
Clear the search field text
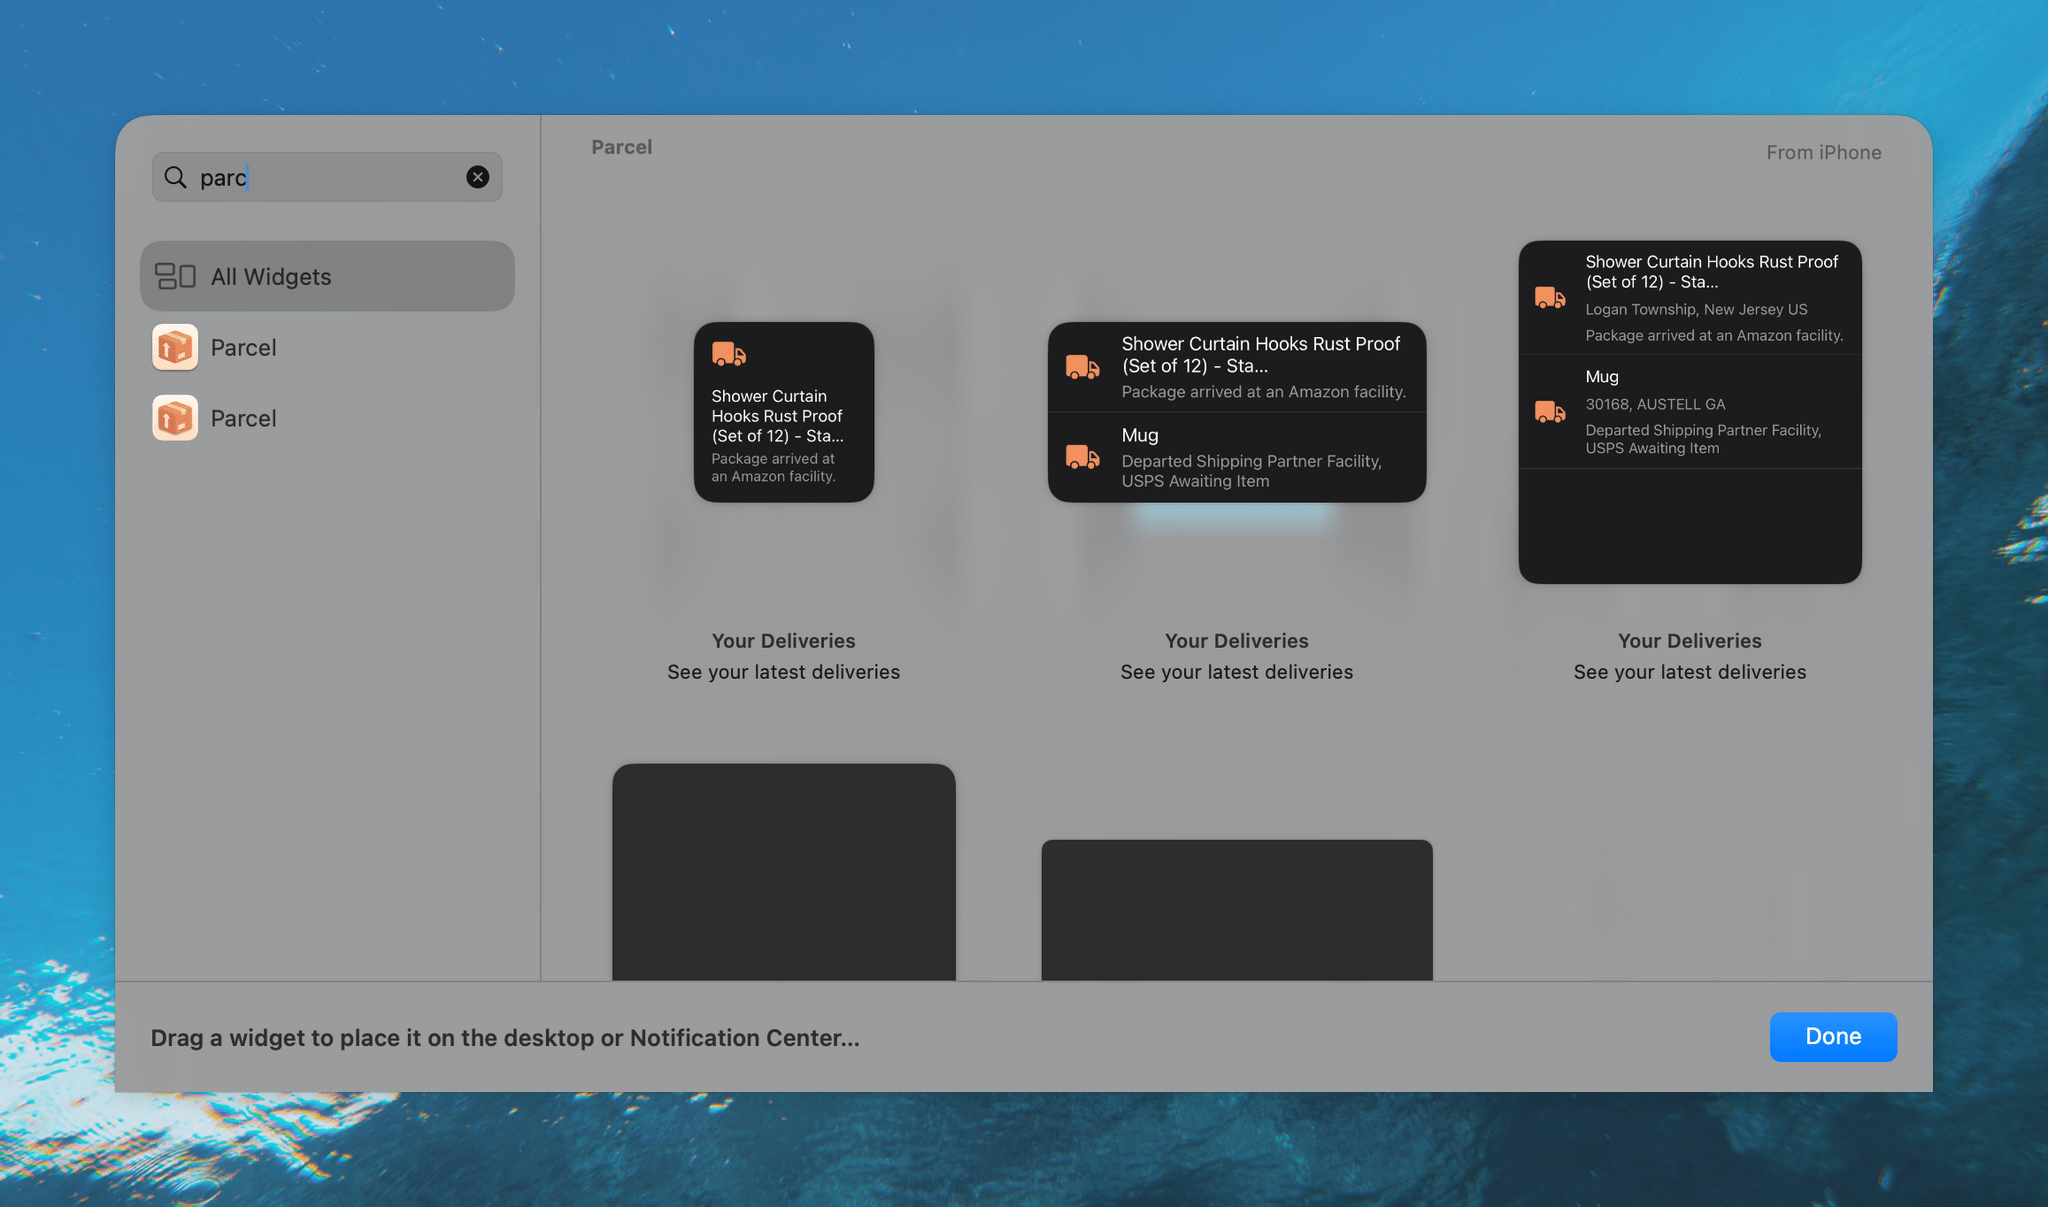[x=478, y=177]
